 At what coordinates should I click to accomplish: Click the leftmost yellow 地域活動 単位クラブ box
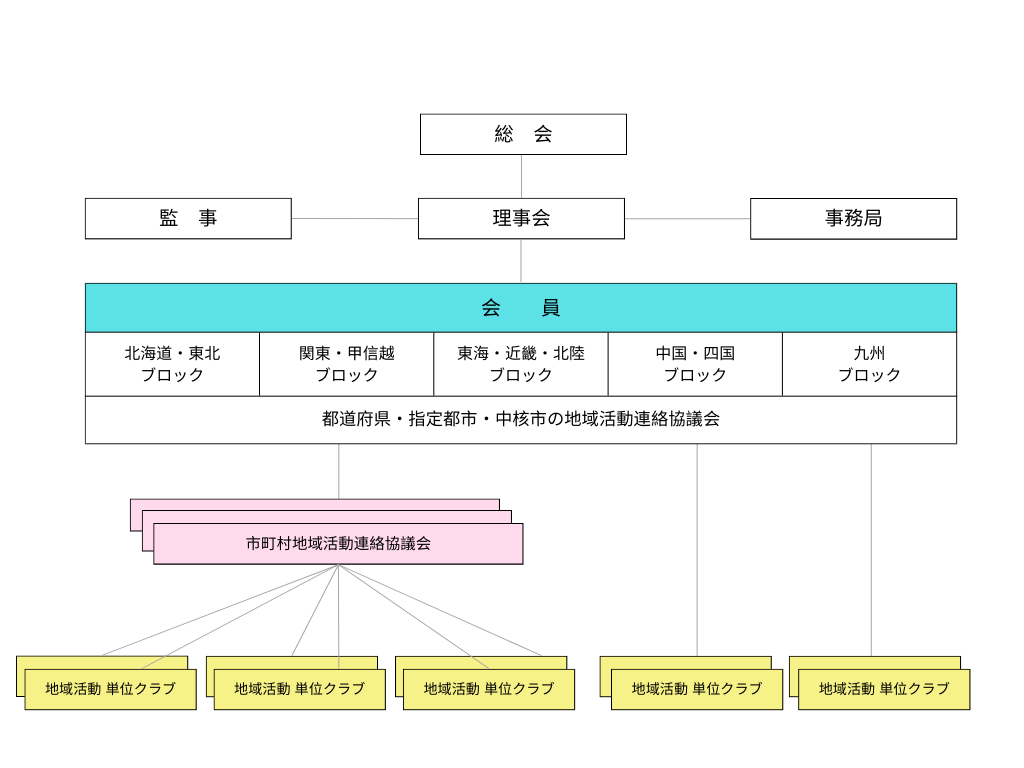(110, 689)
